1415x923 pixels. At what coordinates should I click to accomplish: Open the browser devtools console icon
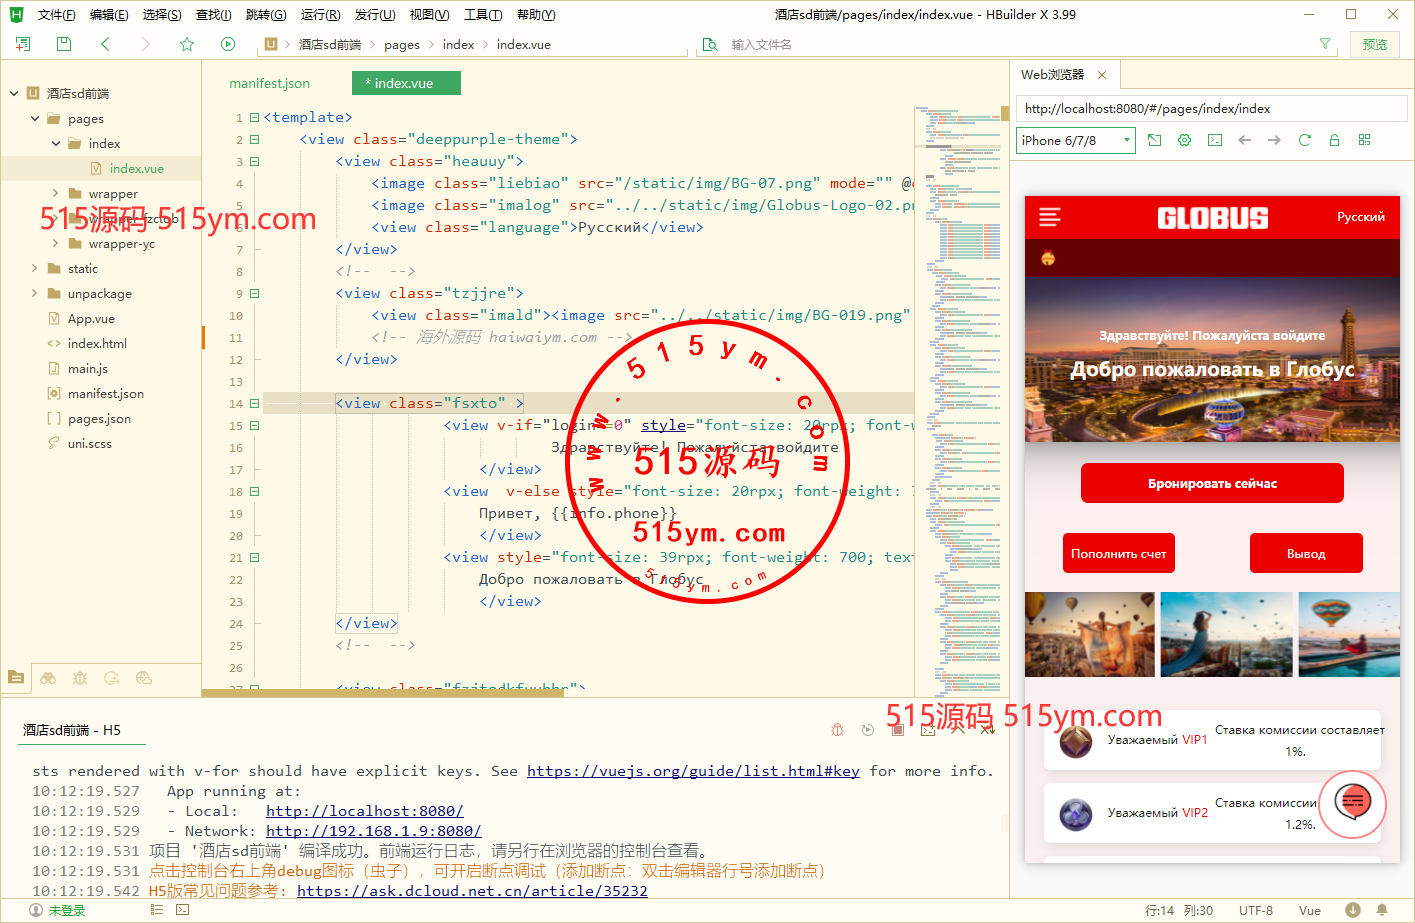point(1214,140)
